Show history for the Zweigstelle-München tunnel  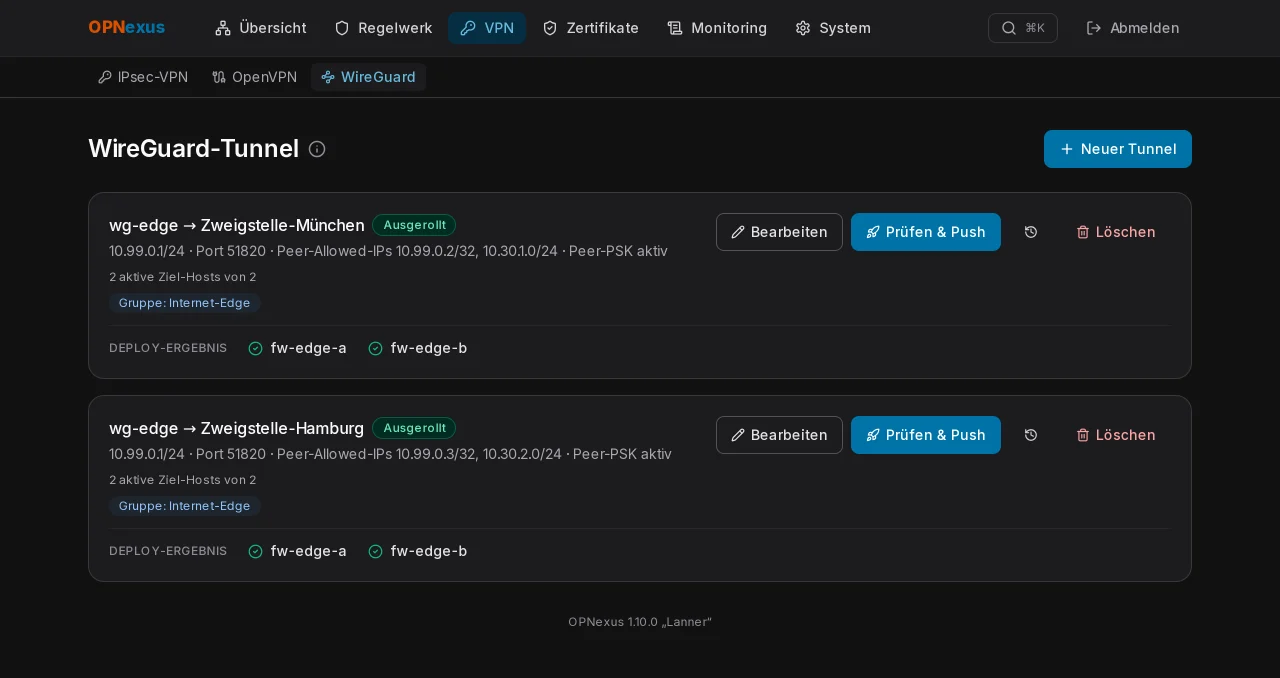tap(1031, 232)
